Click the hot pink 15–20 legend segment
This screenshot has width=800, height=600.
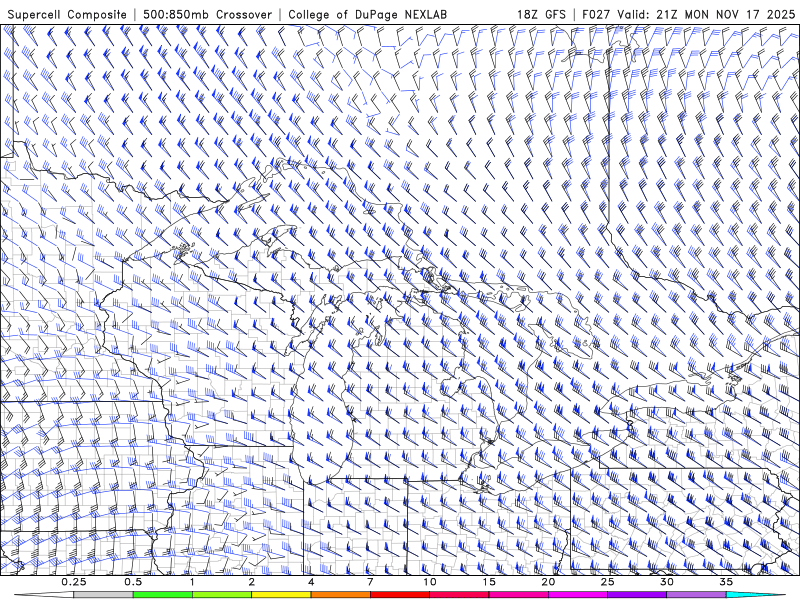[518, 595]
